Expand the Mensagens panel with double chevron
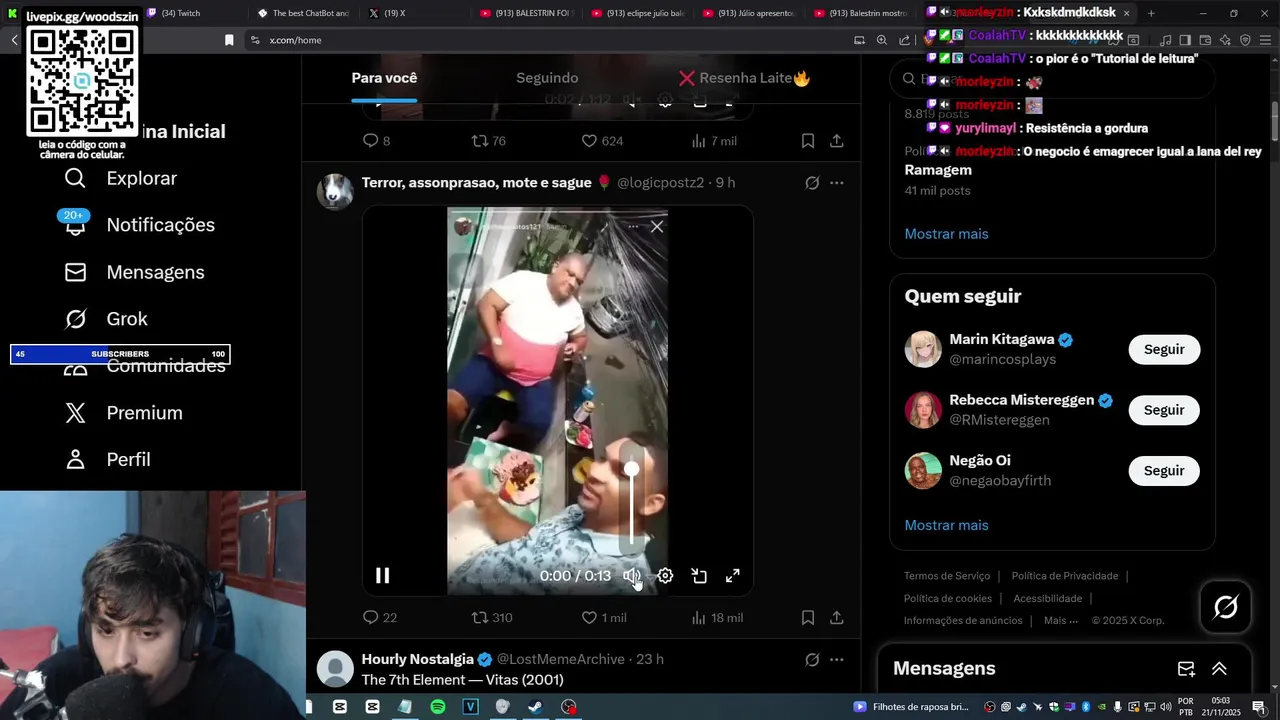This screenshot has width=1280, height=720. click(1219, 669)
